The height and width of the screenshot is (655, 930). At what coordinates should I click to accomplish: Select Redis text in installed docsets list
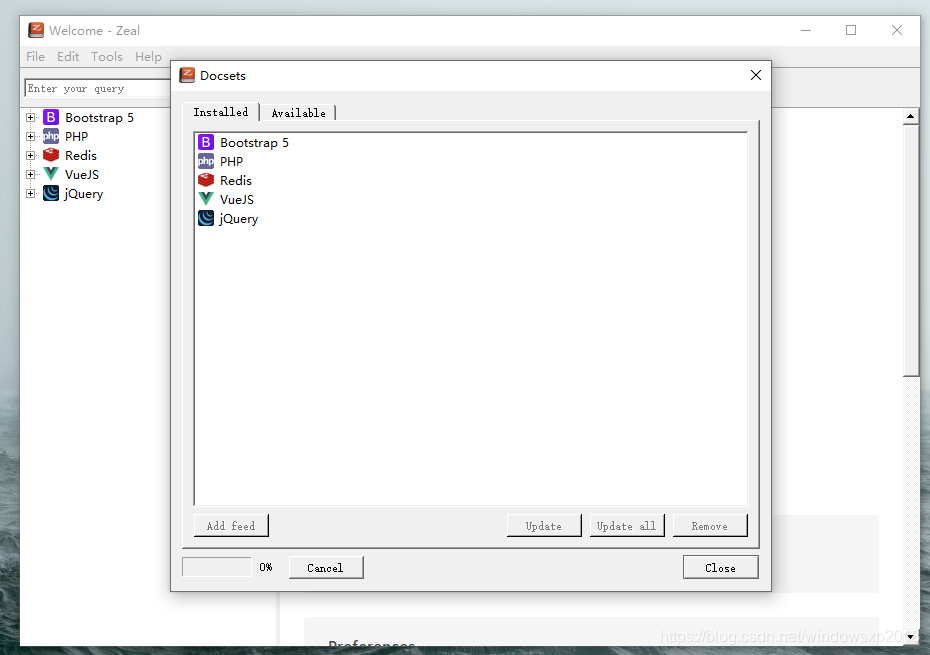pyautogui.click(x=235, y=180)
